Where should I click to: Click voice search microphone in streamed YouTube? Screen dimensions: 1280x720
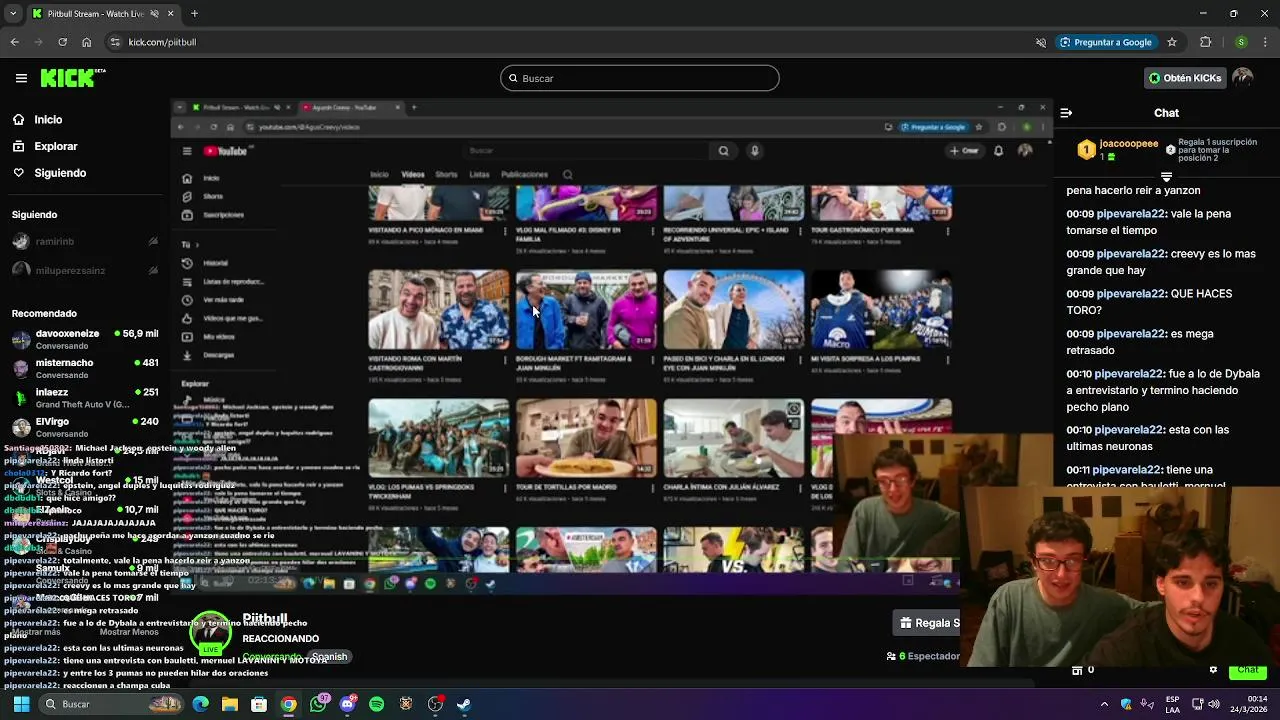(755, 151)
